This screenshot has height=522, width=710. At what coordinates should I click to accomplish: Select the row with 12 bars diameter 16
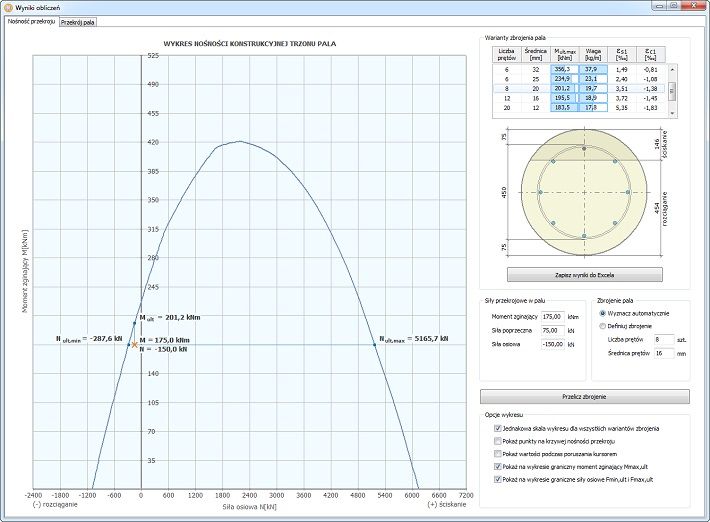580,98
